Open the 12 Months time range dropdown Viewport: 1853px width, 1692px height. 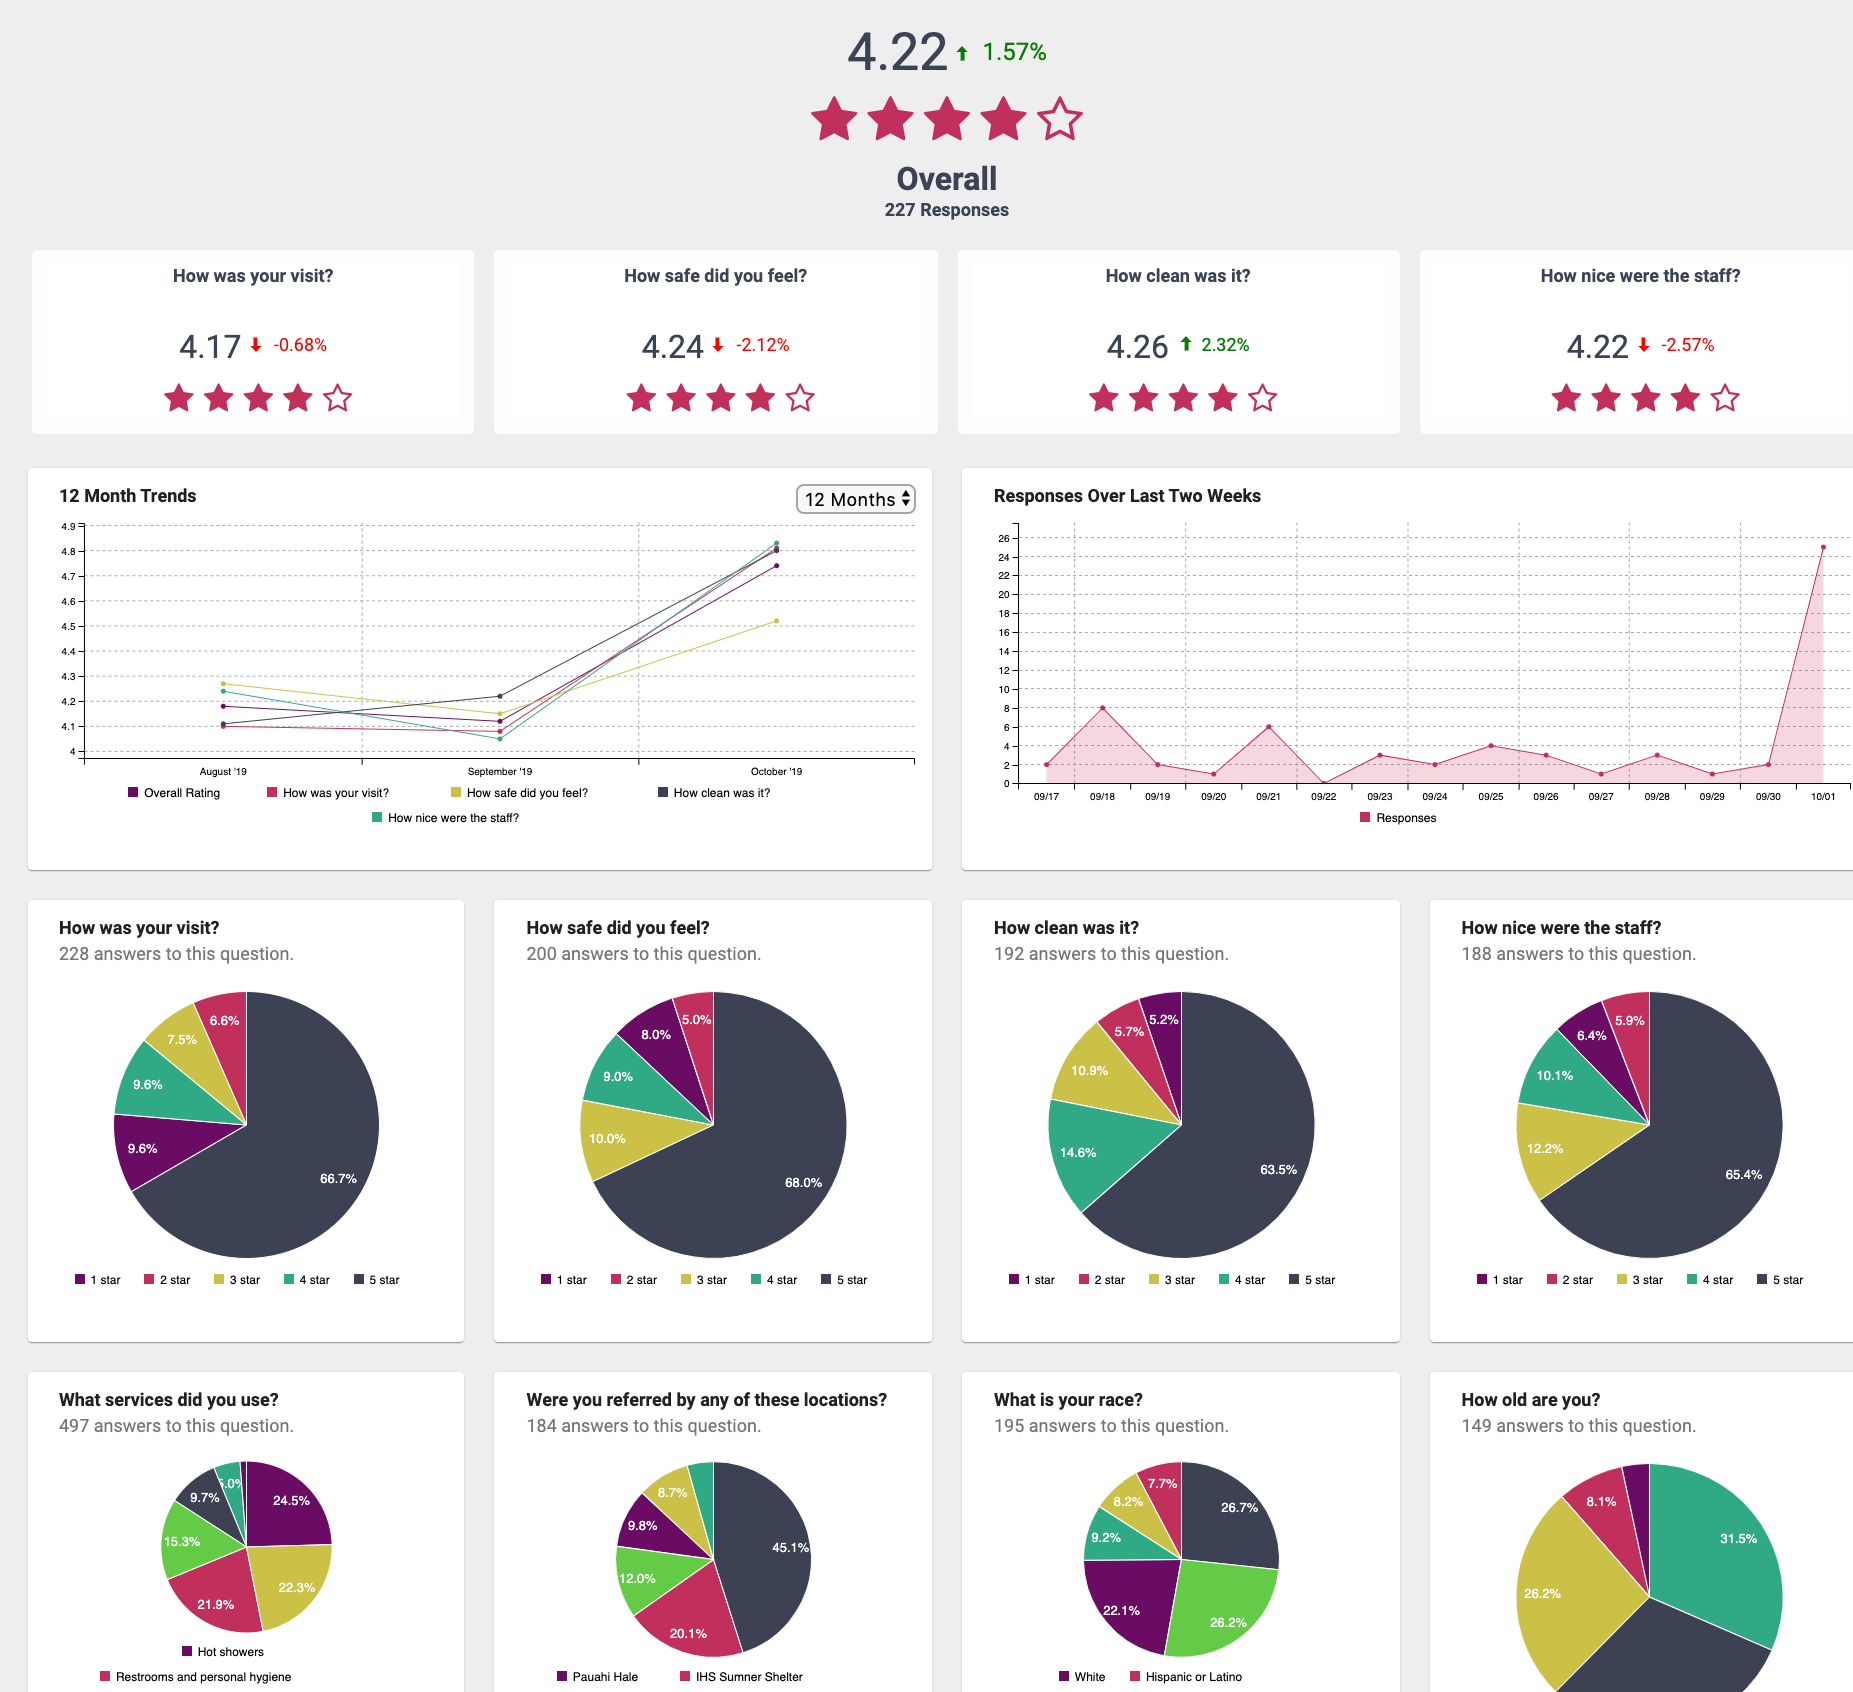(x=854, y=498)
